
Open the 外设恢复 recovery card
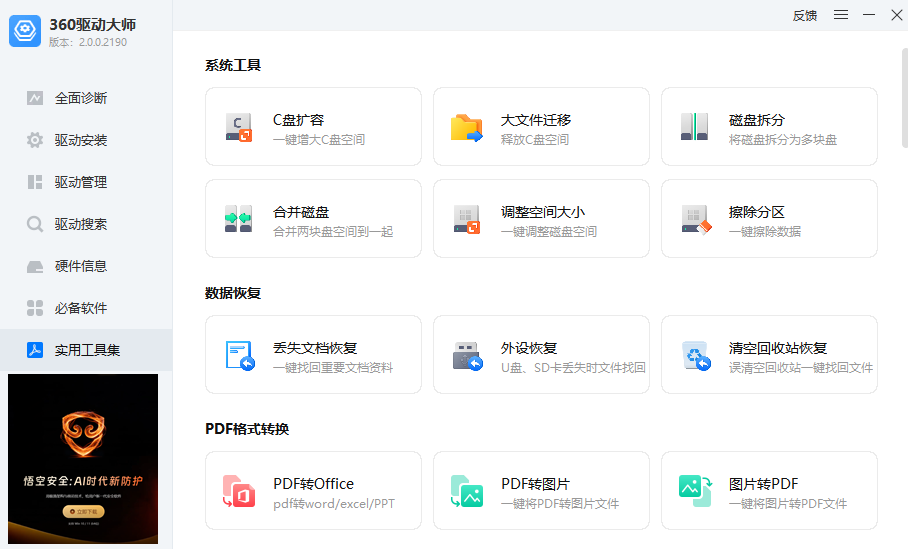click(x=541, y=354)
